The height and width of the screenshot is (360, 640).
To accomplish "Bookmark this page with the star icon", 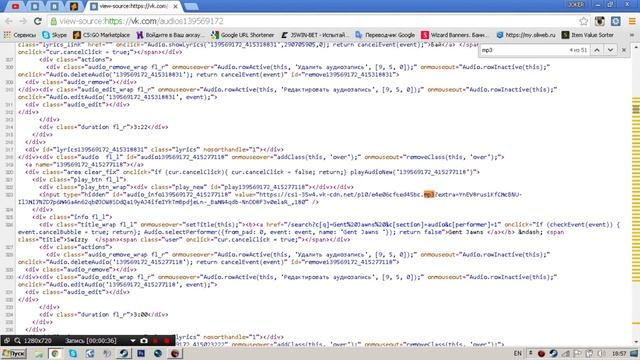I will click(x=583, y=21).
